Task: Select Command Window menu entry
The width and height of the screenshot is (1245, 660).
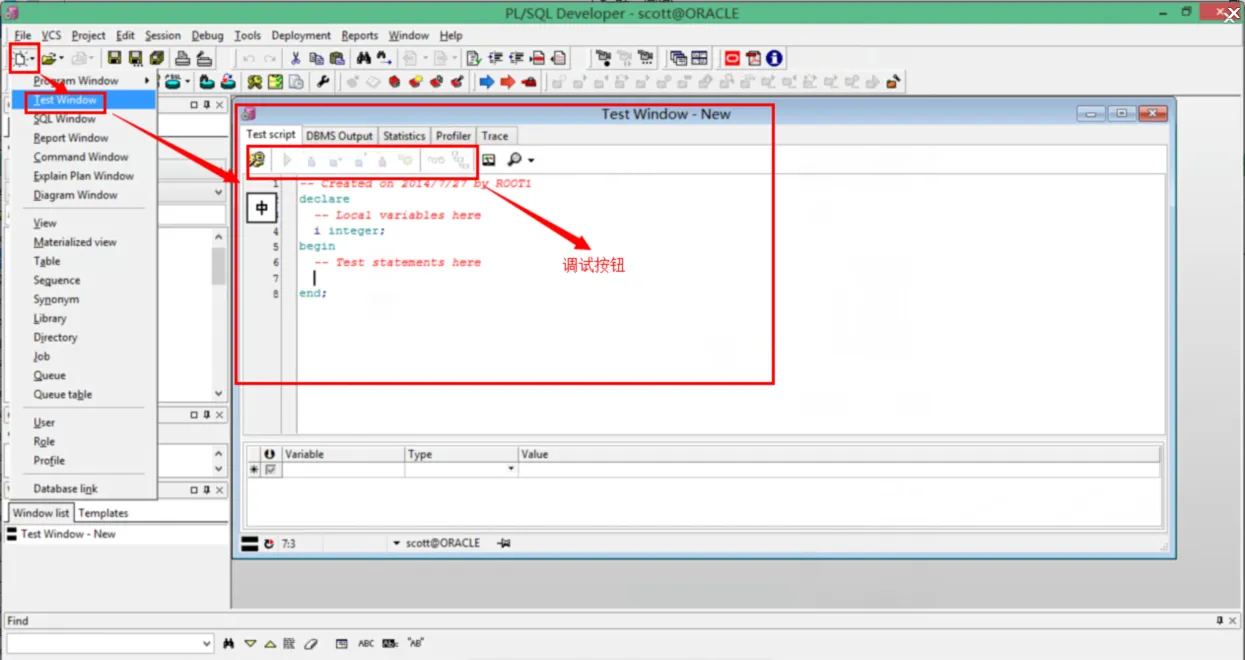Action: 81,157
